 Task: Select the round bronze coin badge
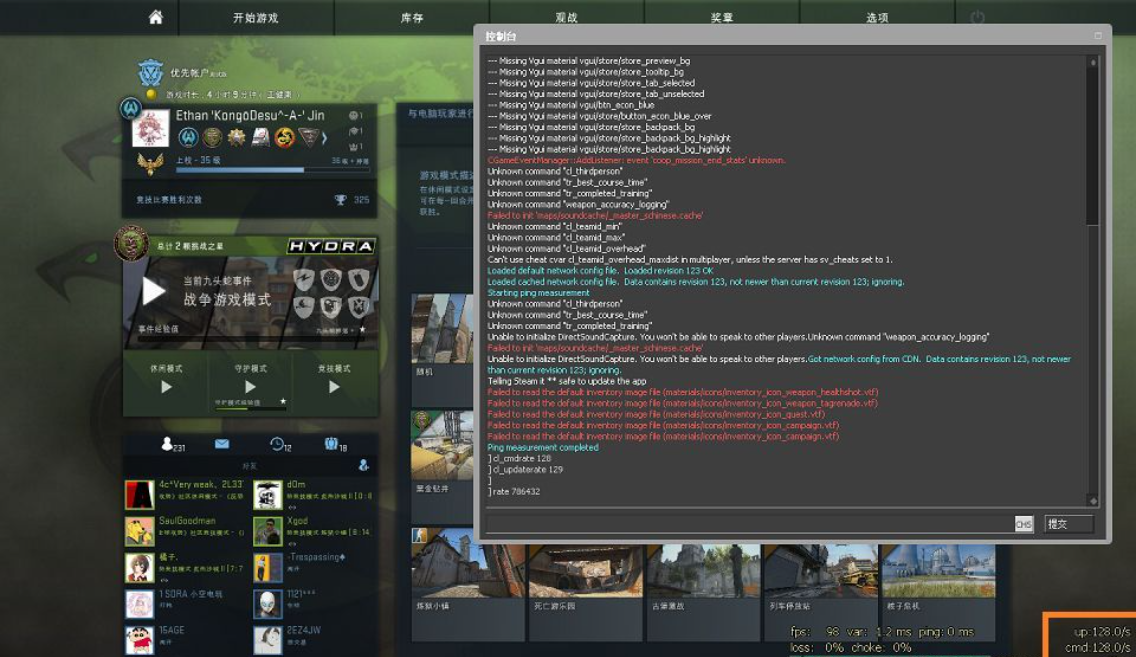coord(212,137)
